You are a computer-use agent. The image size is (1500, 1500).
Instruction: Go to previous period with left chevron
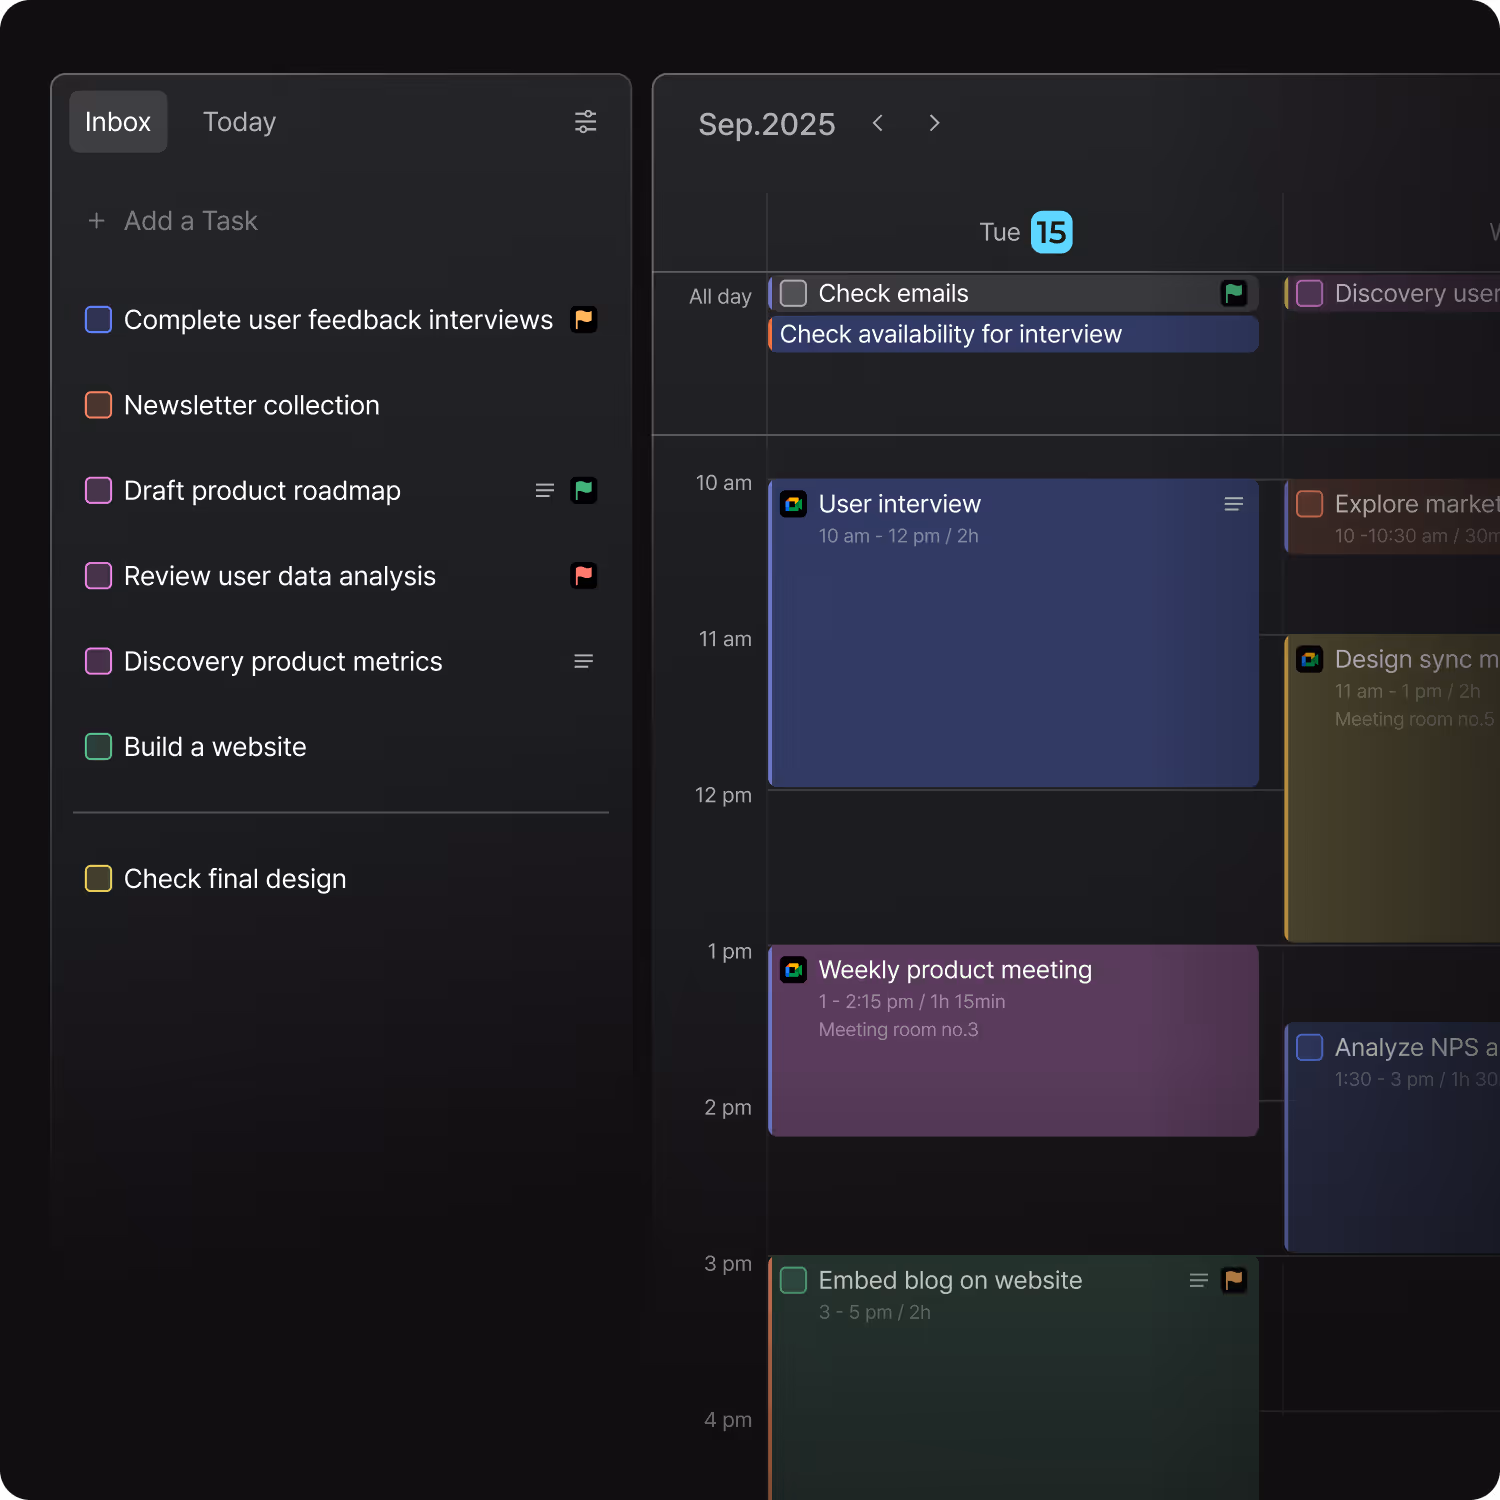pos(878,123)
